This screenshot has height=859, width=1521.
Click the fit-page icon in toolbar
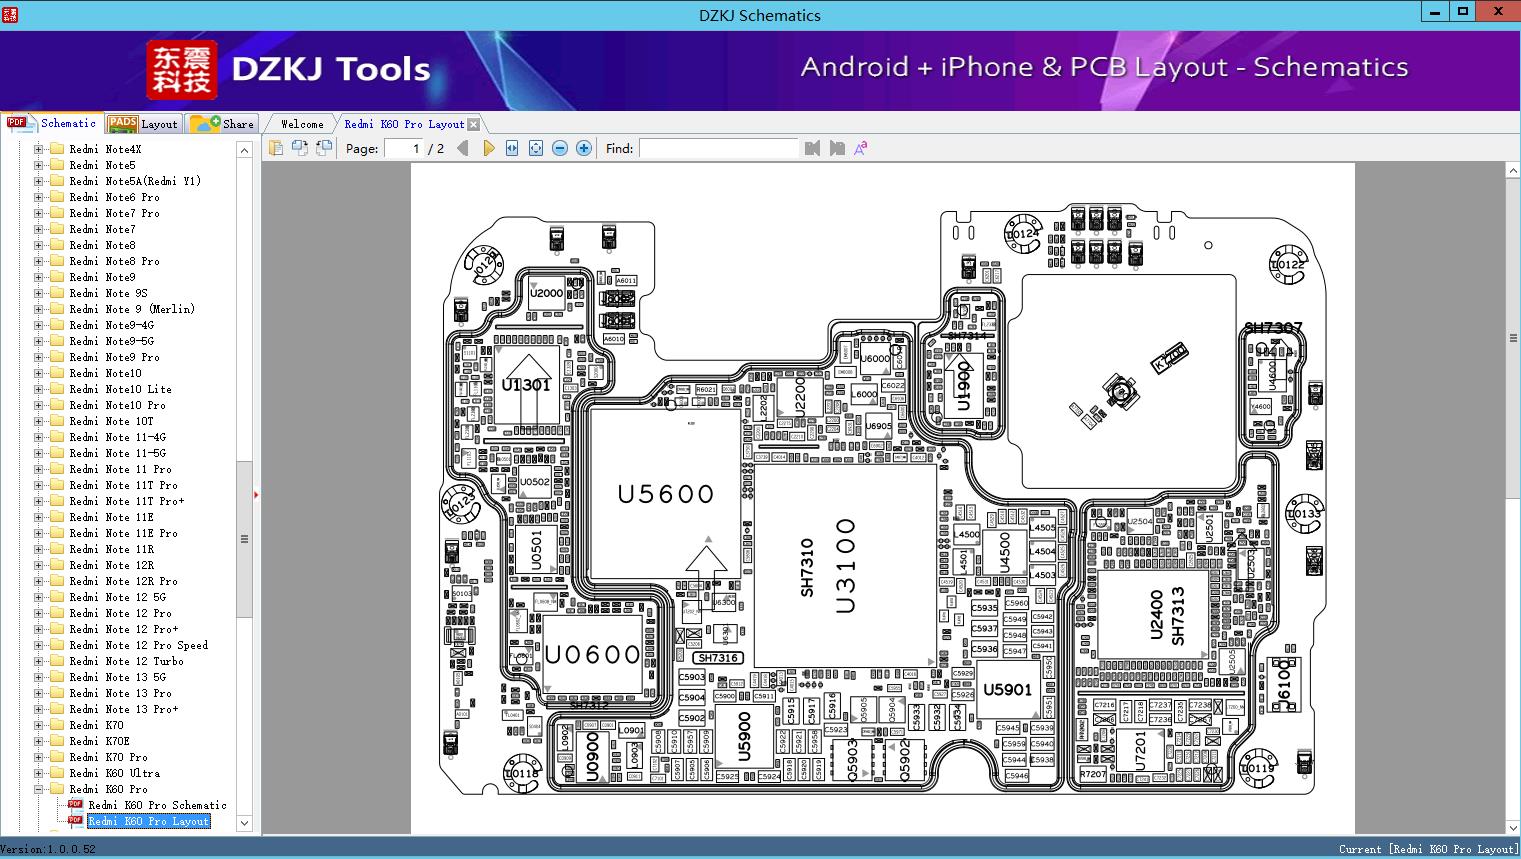(x=536, y=148)
